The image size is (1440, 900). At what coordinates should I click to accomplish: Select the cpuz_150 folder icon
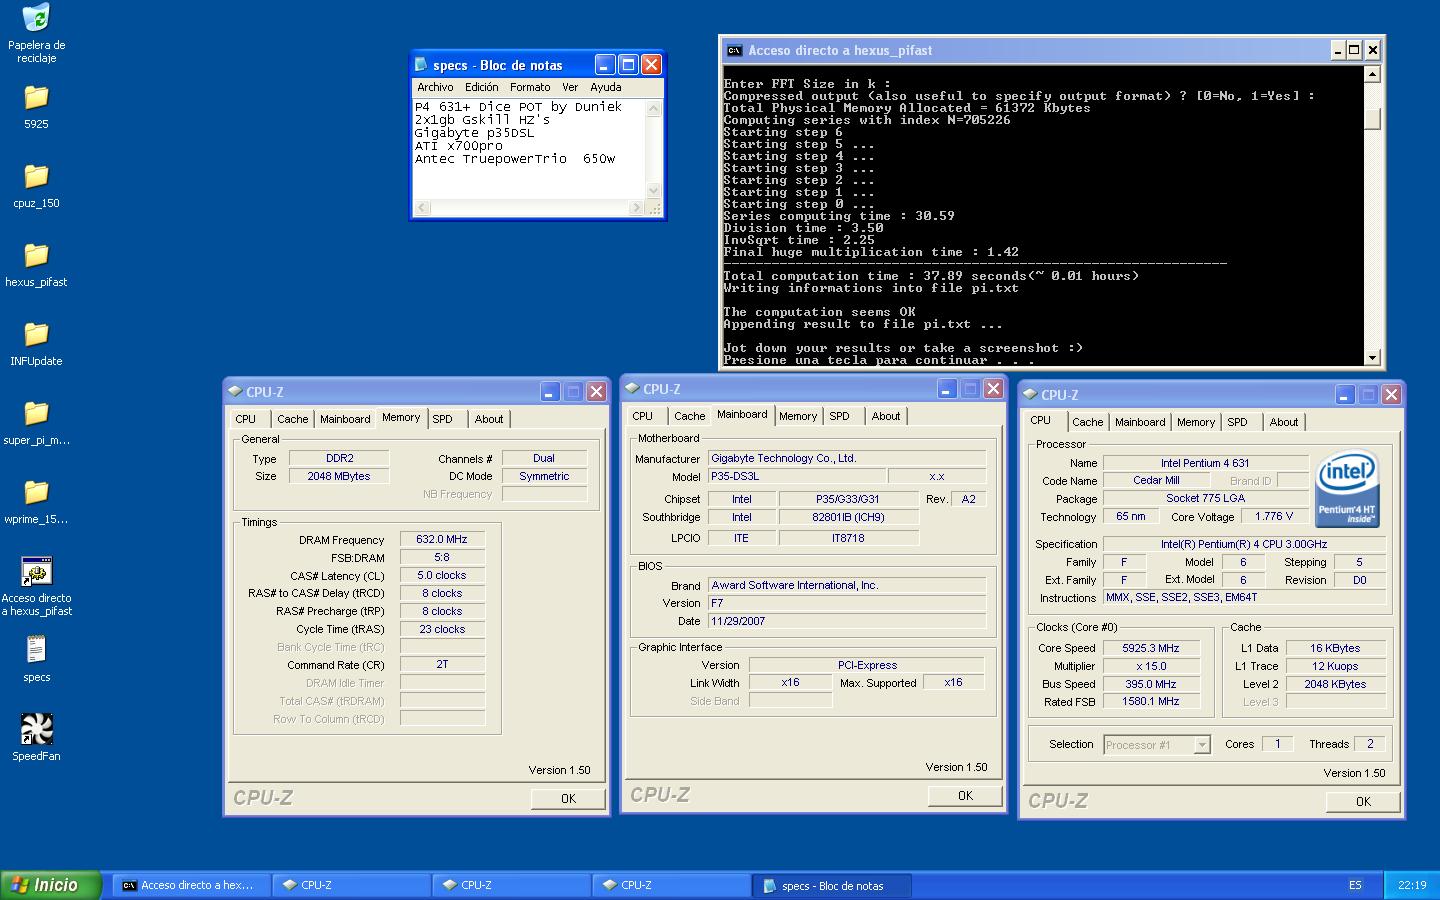click(x=36, y=176)
